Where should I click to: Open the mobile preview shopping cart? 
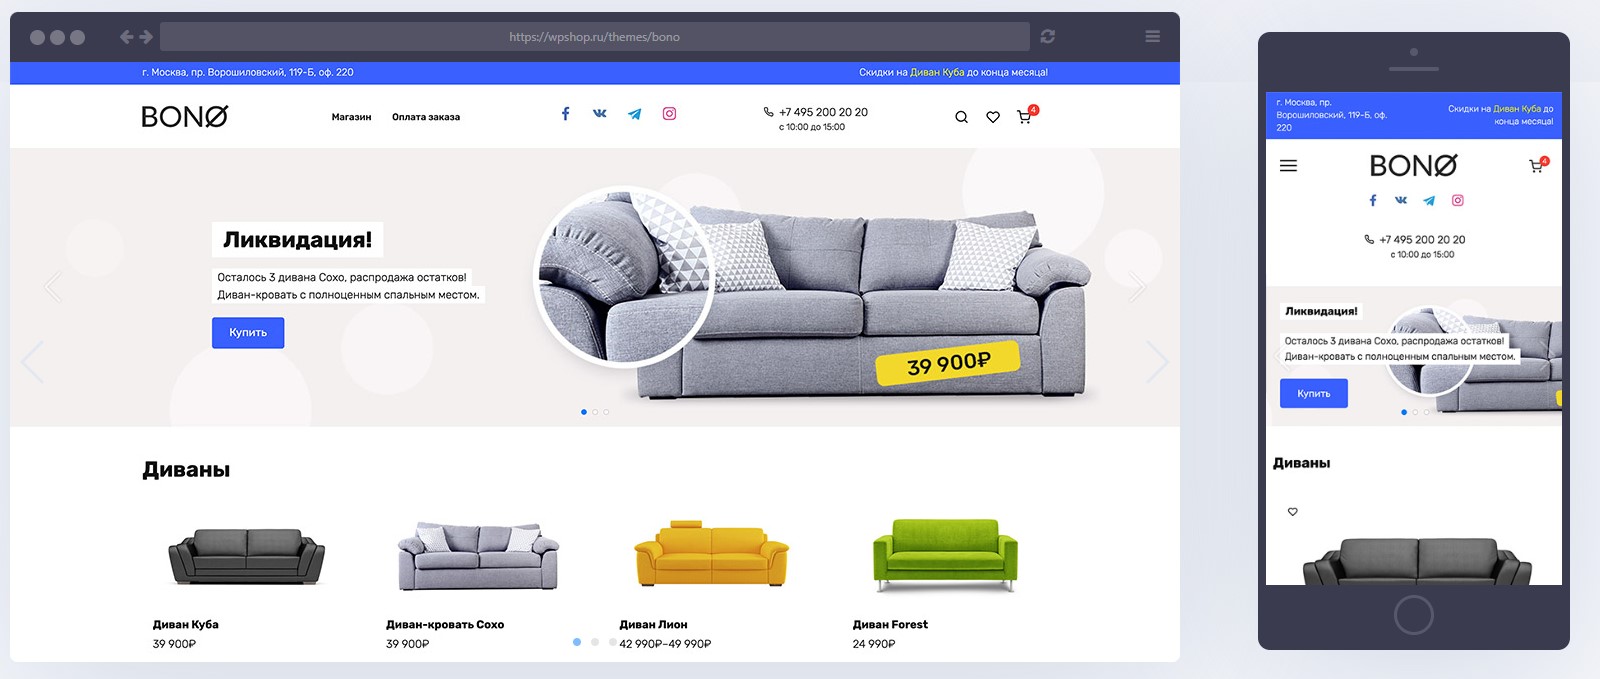[1537, 166]
